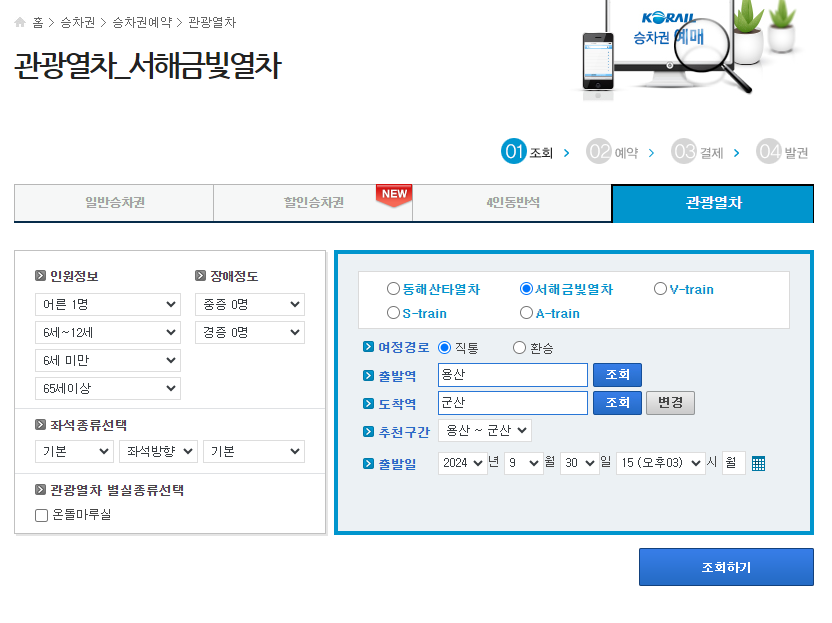This screenshot has height=623, width=832.
Task: Select the A-train radio button
Action: (526, 313)
